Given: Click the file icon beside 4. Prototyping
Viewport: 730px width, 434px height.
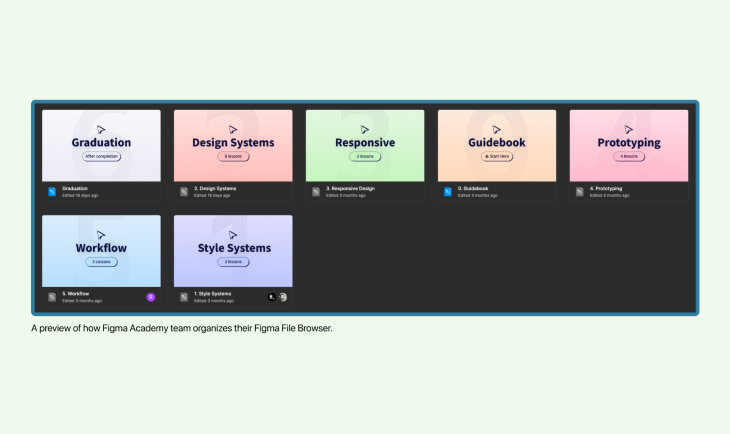Looking at the screenshot, I should [x=580, y=192].
